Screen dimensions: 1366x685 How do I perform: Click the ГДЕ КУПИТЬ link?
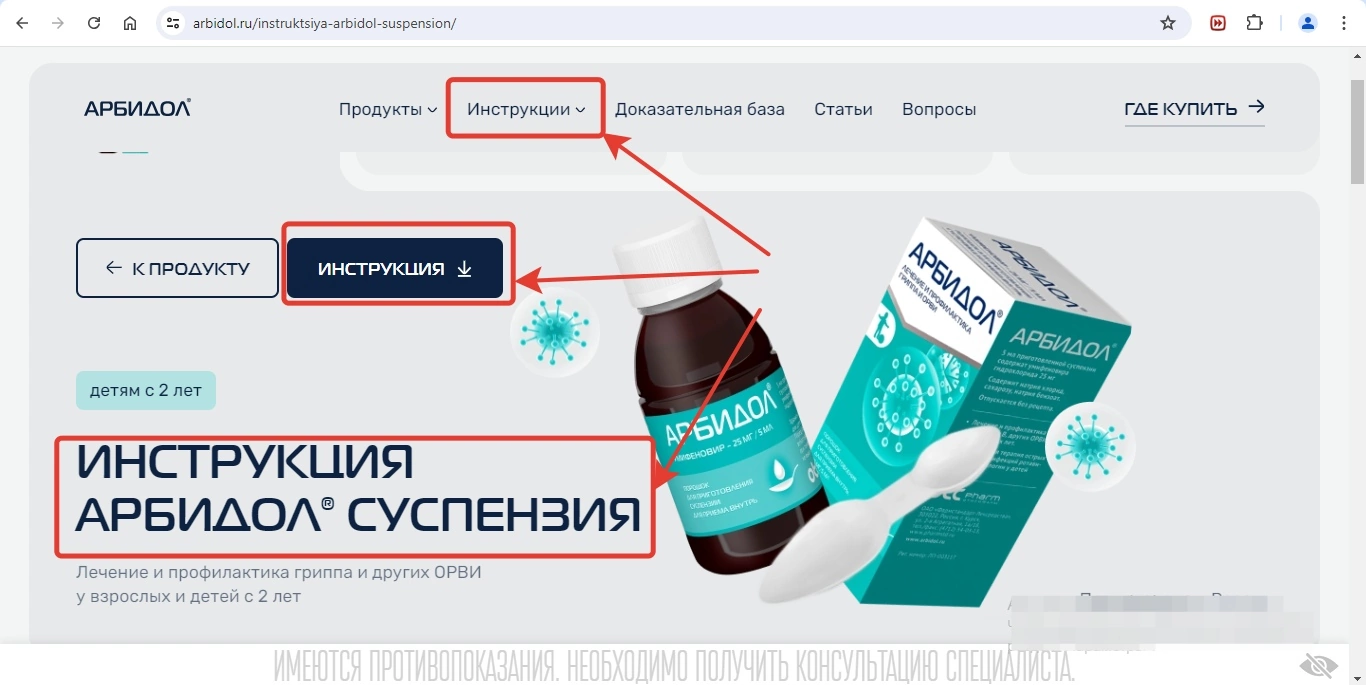[x=1195, y=109]
